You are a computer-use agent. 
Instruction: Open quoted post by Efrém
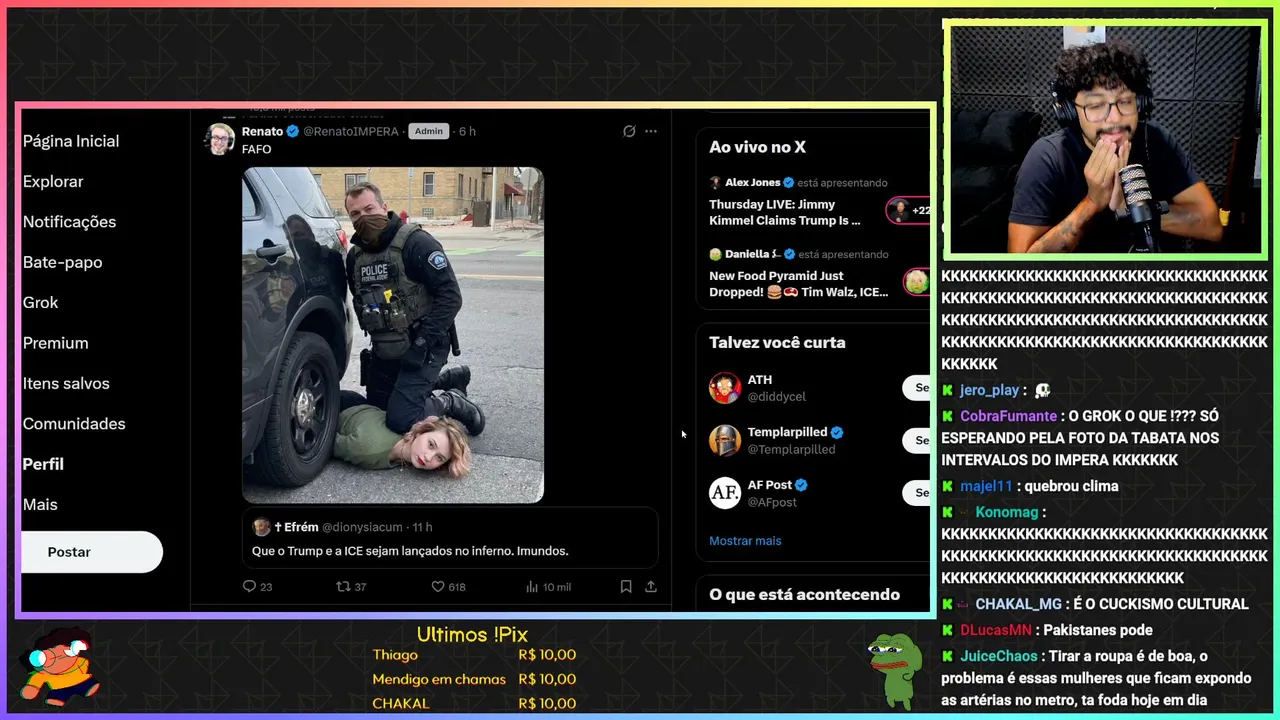pyautogui.click(x=450, y=539)
